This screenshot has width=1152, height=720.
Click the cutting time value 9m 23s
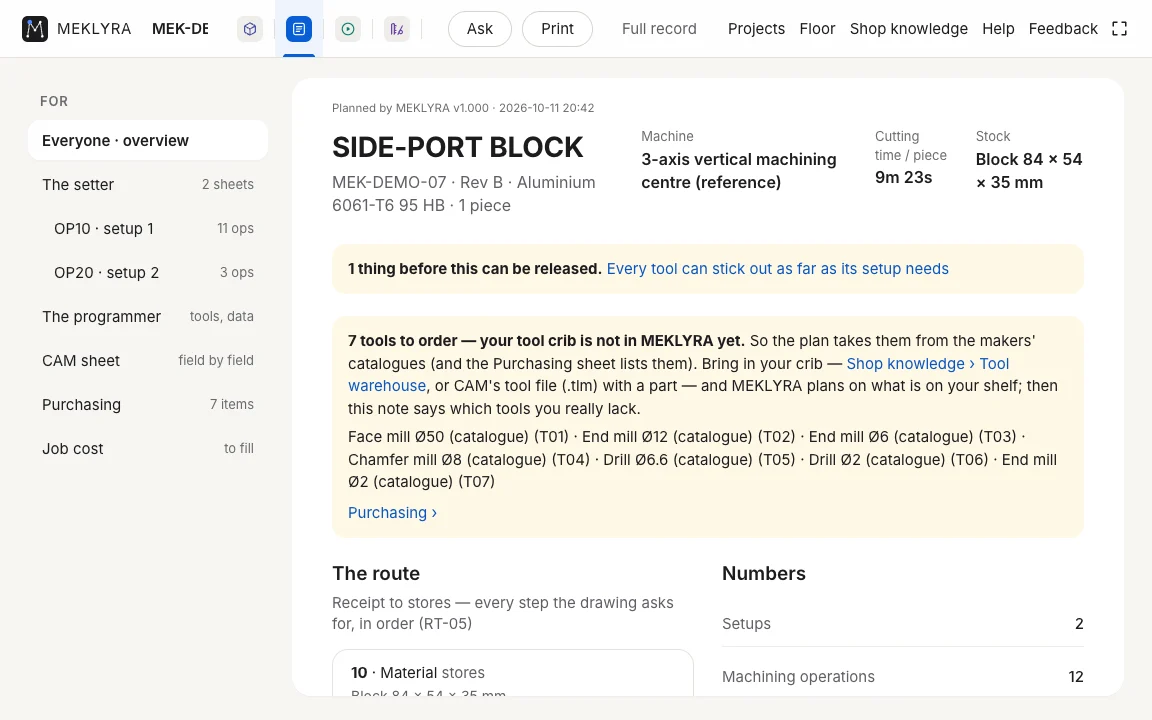[903, 177]
